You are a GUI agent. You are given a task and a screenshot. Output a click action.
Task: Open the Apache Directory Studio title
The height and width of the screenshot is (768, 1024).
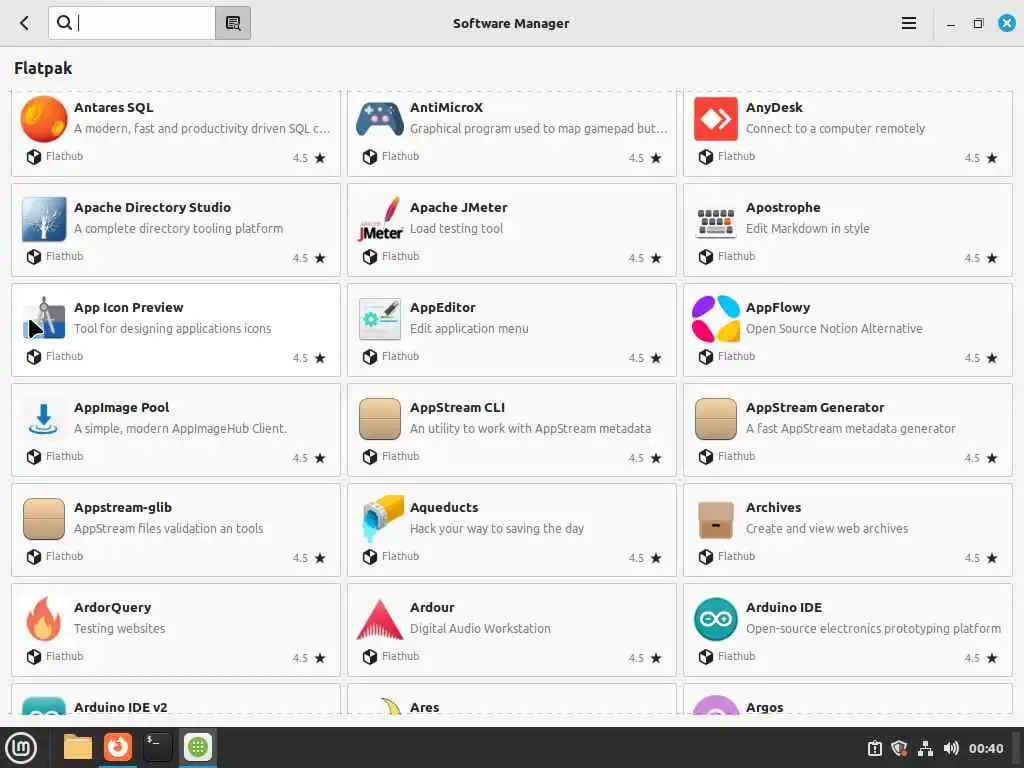click(x=152, y=207)
